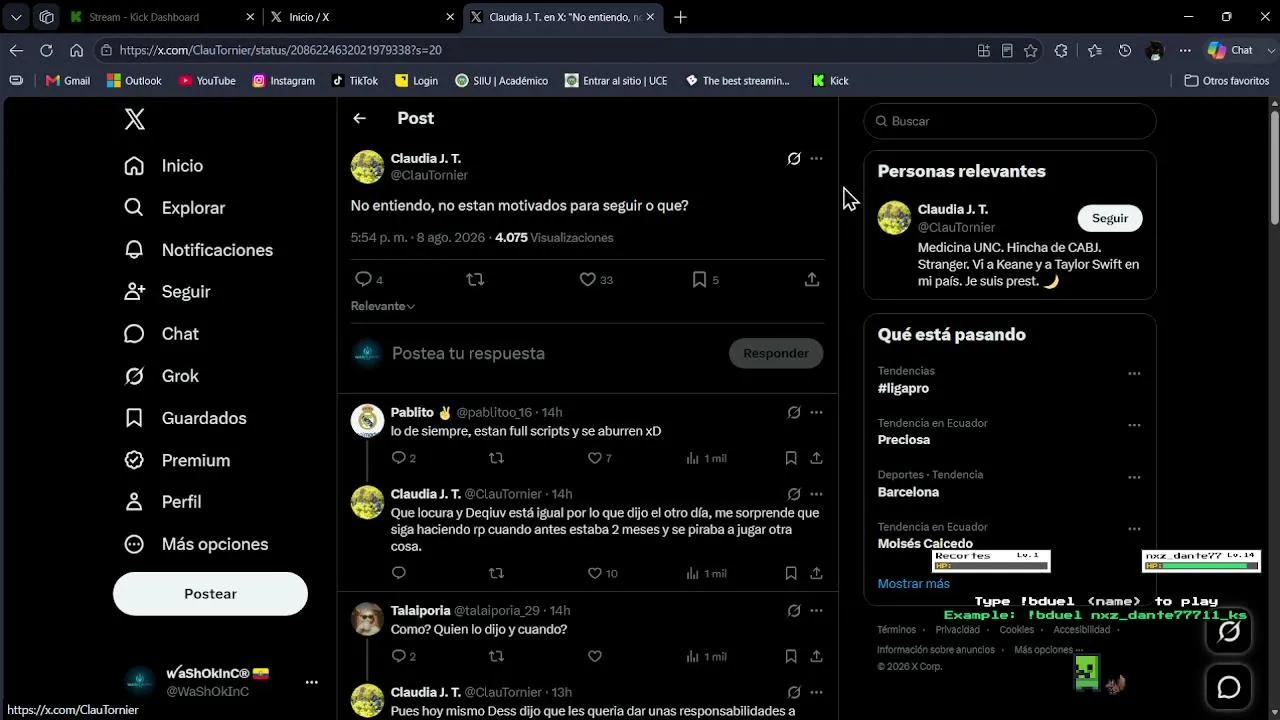Like Talaiporia's reply
This screenshot has width=1280, height=720.
click(x=594, y=656)
